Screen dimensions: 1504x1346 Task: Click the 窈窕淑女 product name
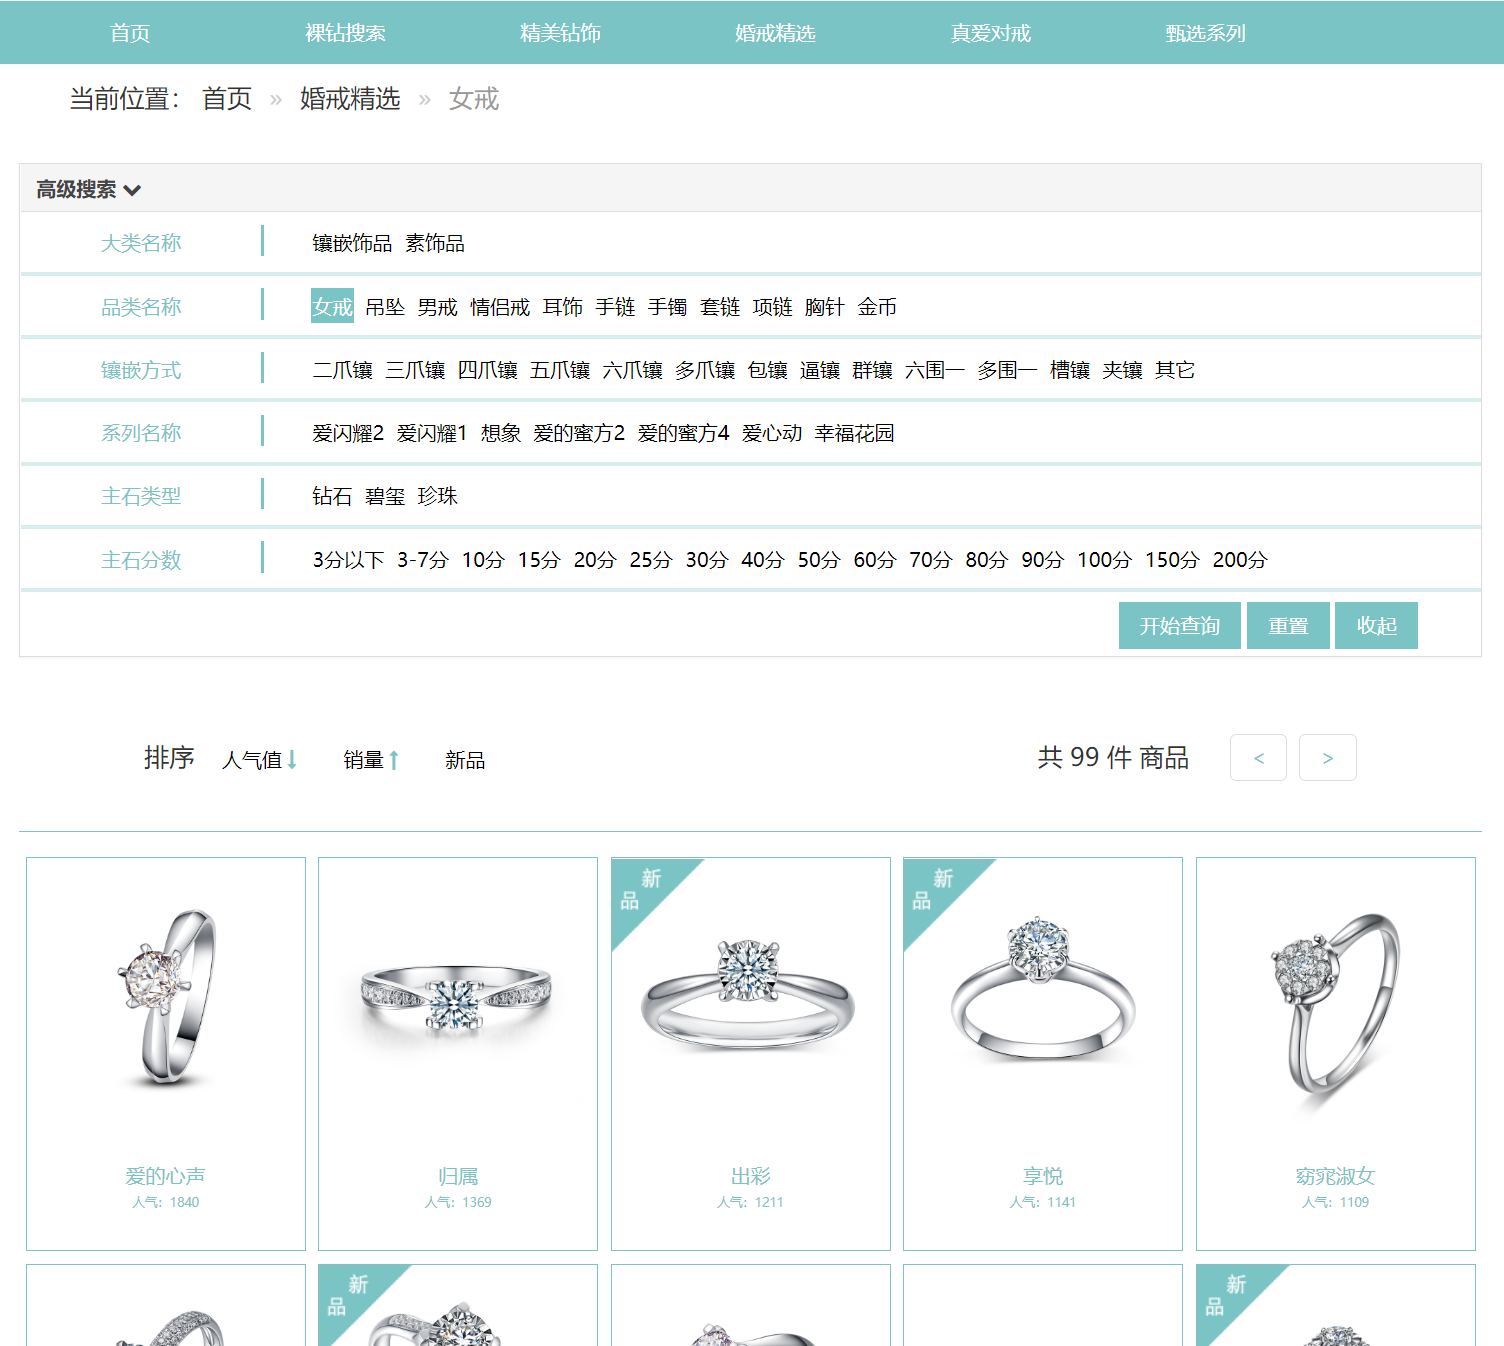(x=1335, y=1176)
